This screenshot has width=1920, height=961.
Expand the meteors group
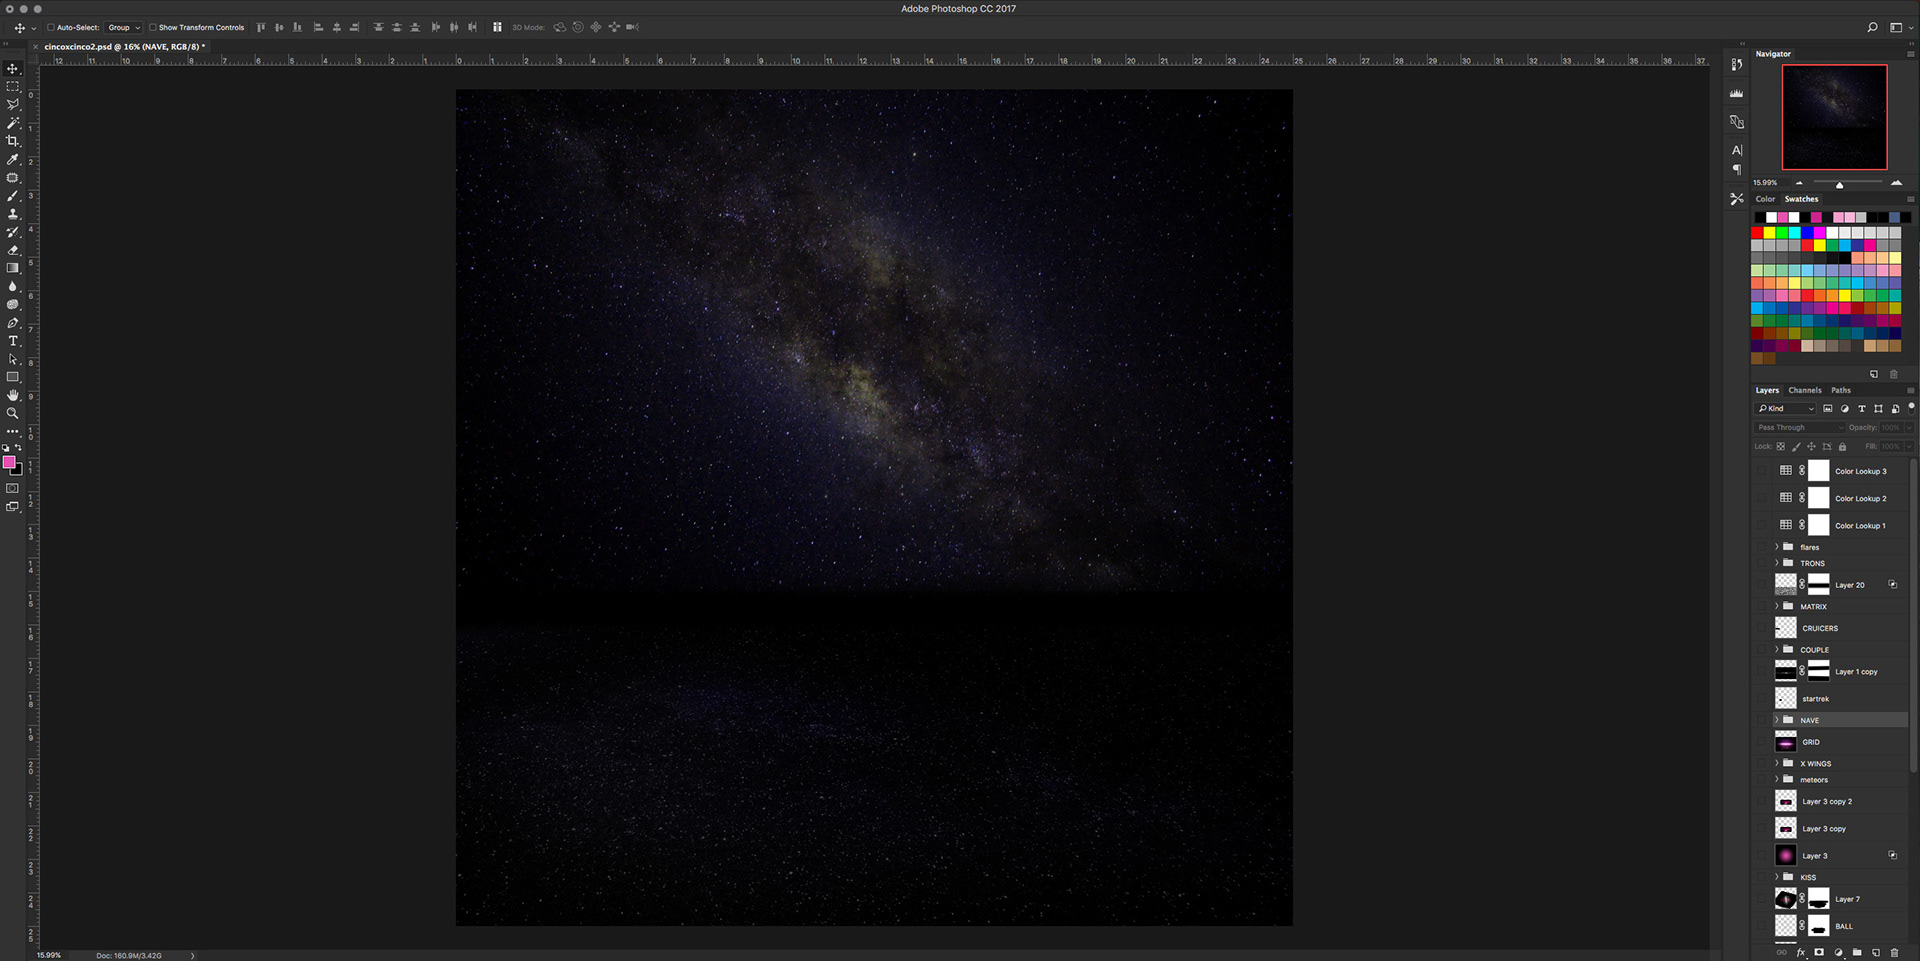pos(1777,780)
